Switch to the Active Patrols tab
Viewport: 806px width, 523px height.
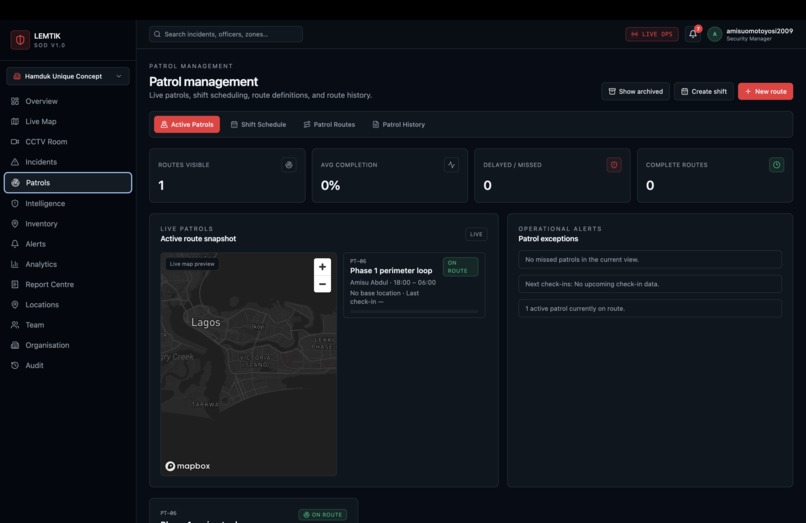(x=187, y=124)
